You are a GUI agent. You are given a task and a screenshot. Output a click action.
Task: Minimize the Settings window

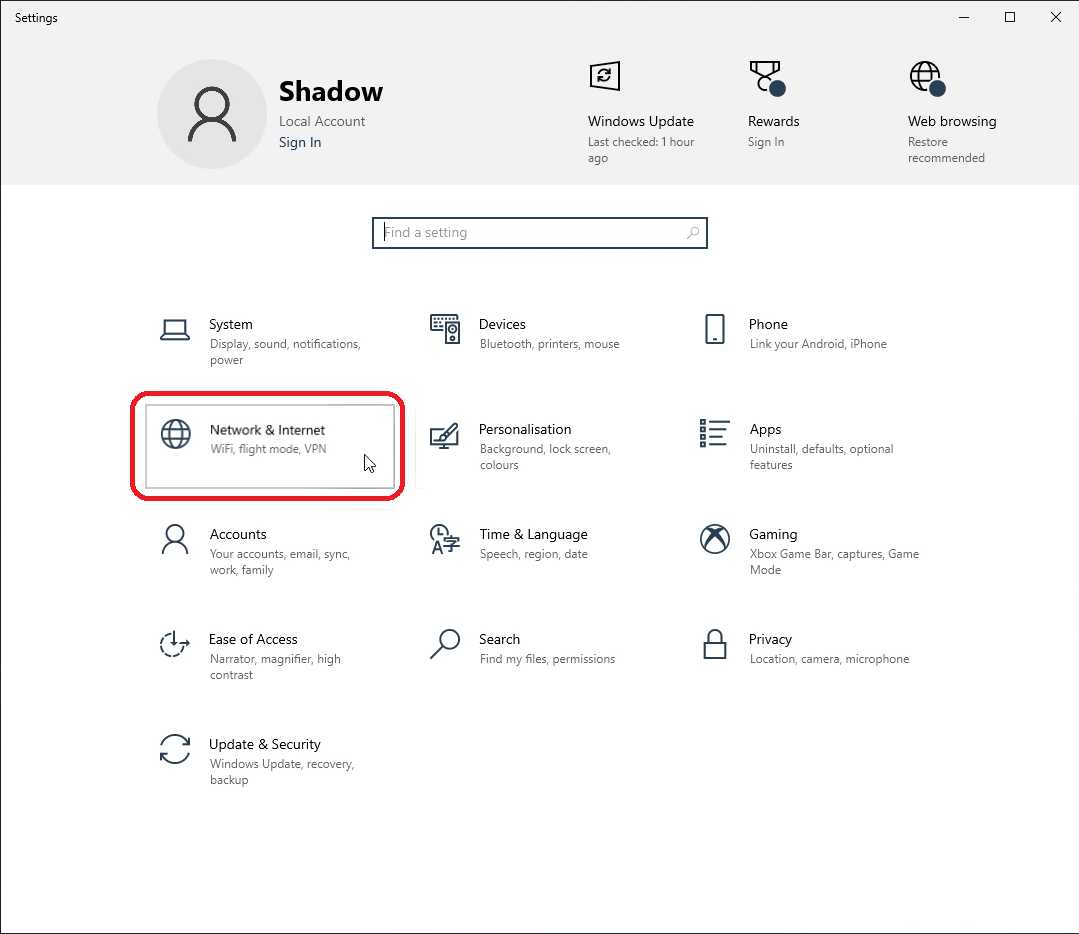tap(964, 17)
